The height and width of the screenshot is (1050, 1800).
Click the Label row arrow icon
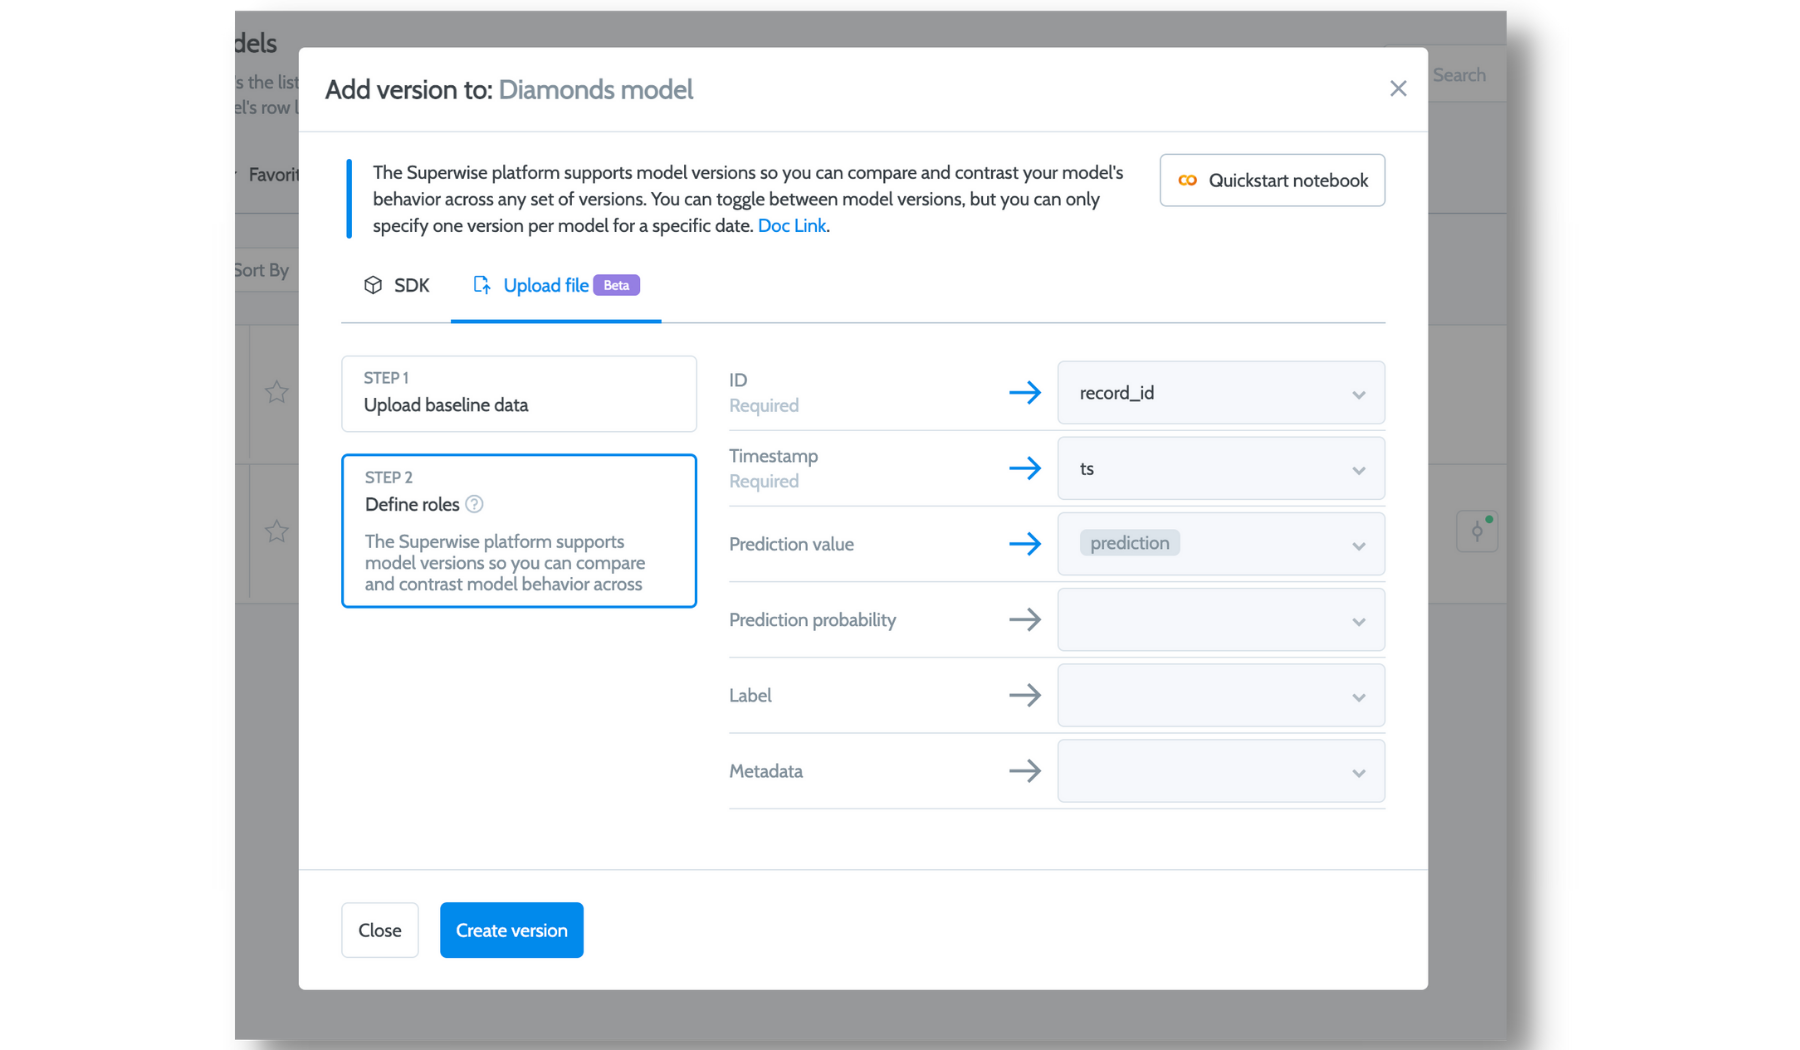1025,696
